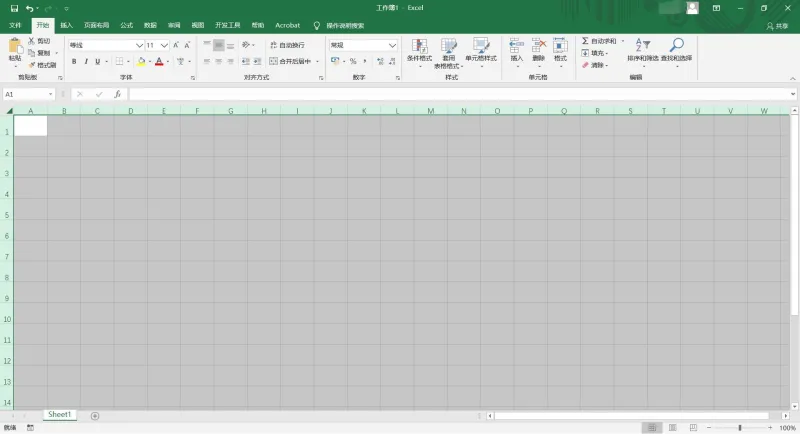Open the Name Box dropdown arrow
The image size is (800, 434).
[x=50, y=94]
